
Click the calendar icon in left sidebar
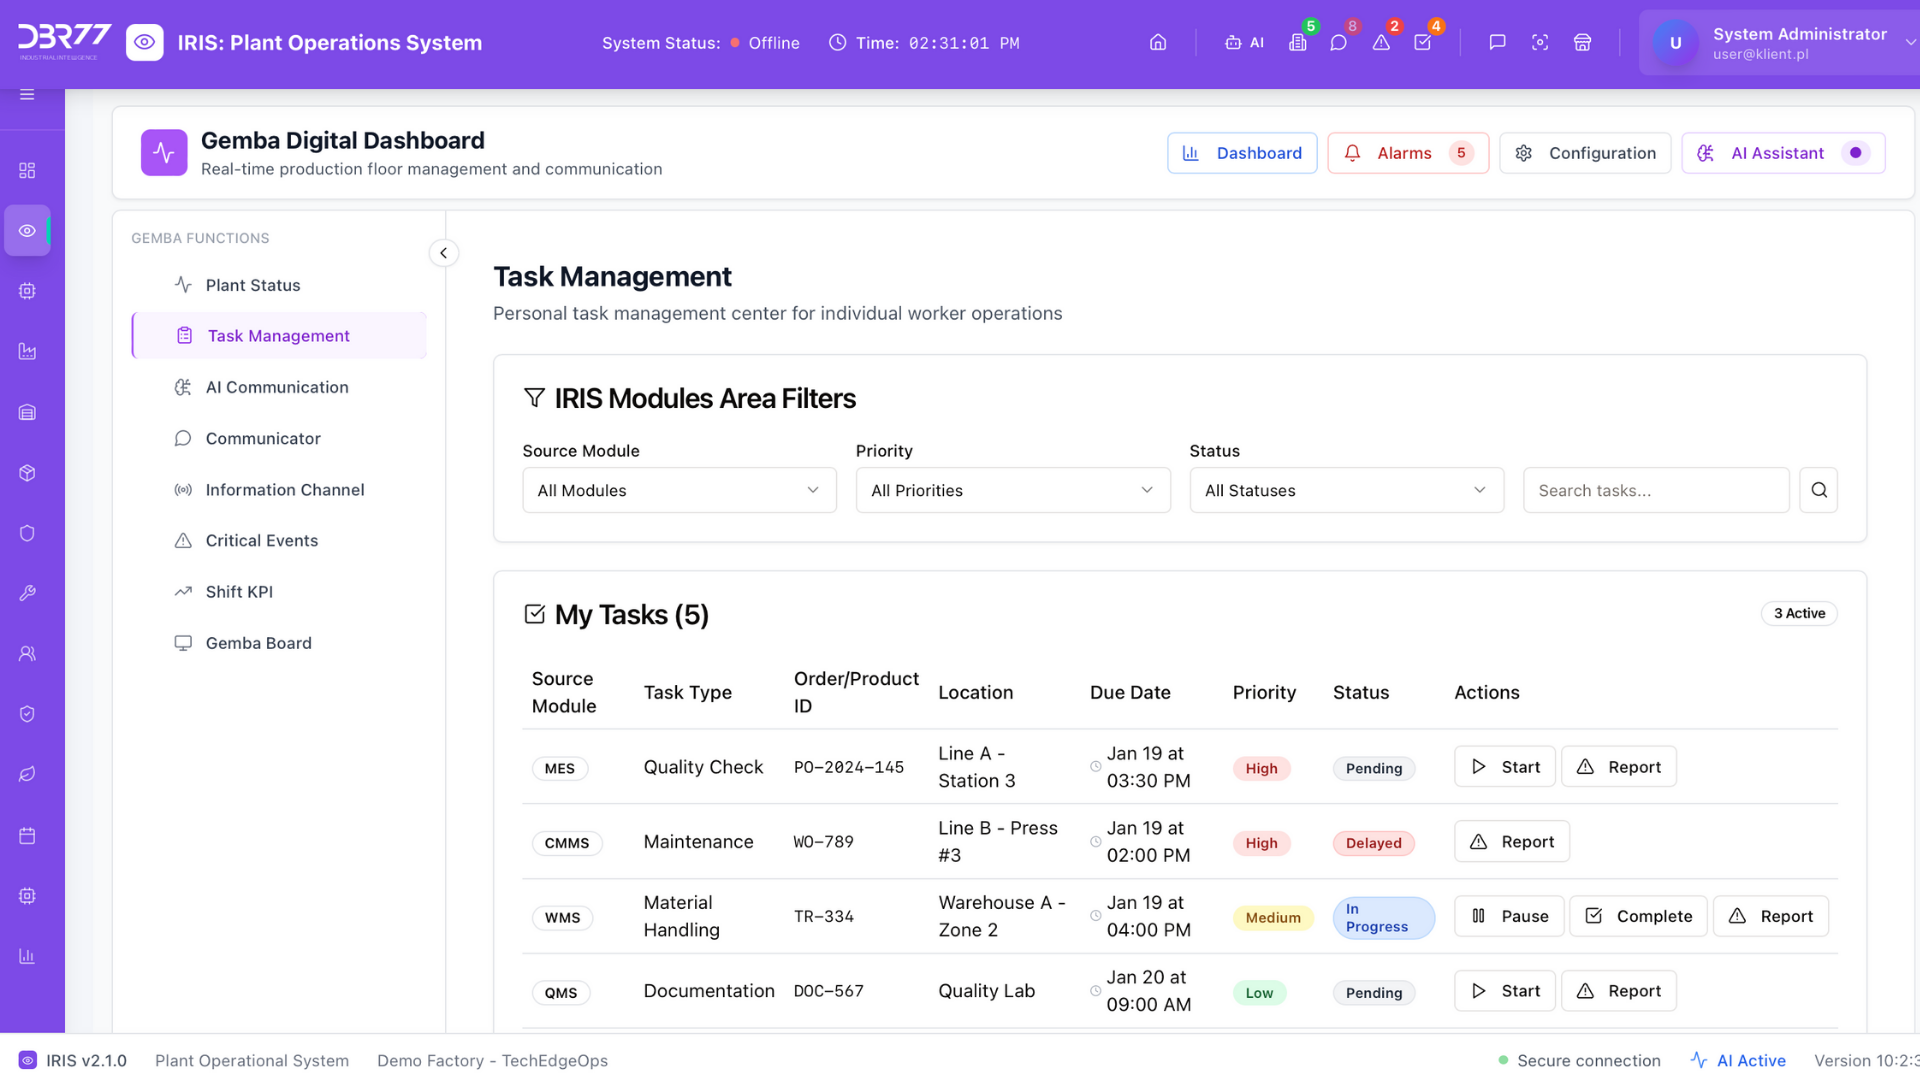(27, 835)
